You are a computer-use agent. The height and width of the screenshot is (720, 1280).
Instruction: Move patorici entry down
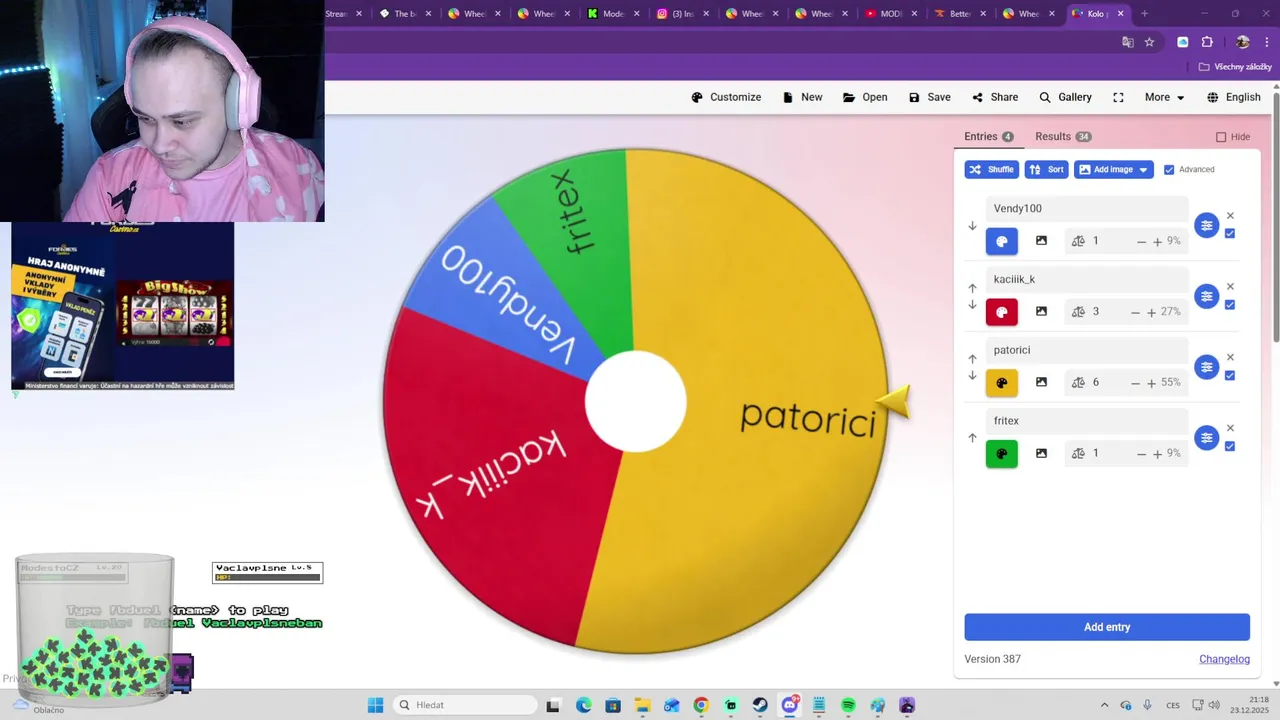[x=972, y=376]
